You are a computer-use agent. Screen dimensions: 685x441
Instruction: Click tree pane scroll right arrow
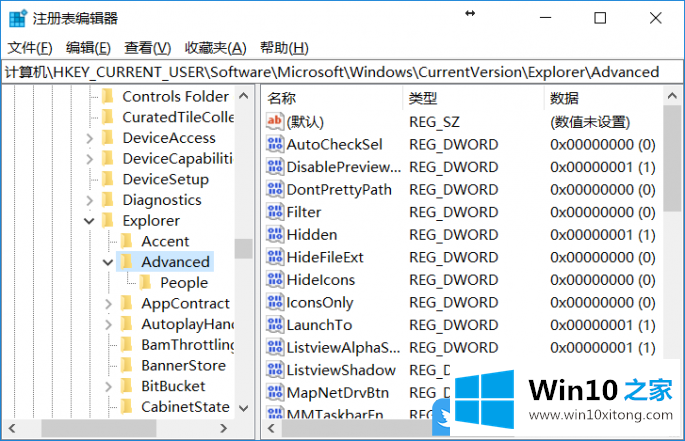(224, 428)
